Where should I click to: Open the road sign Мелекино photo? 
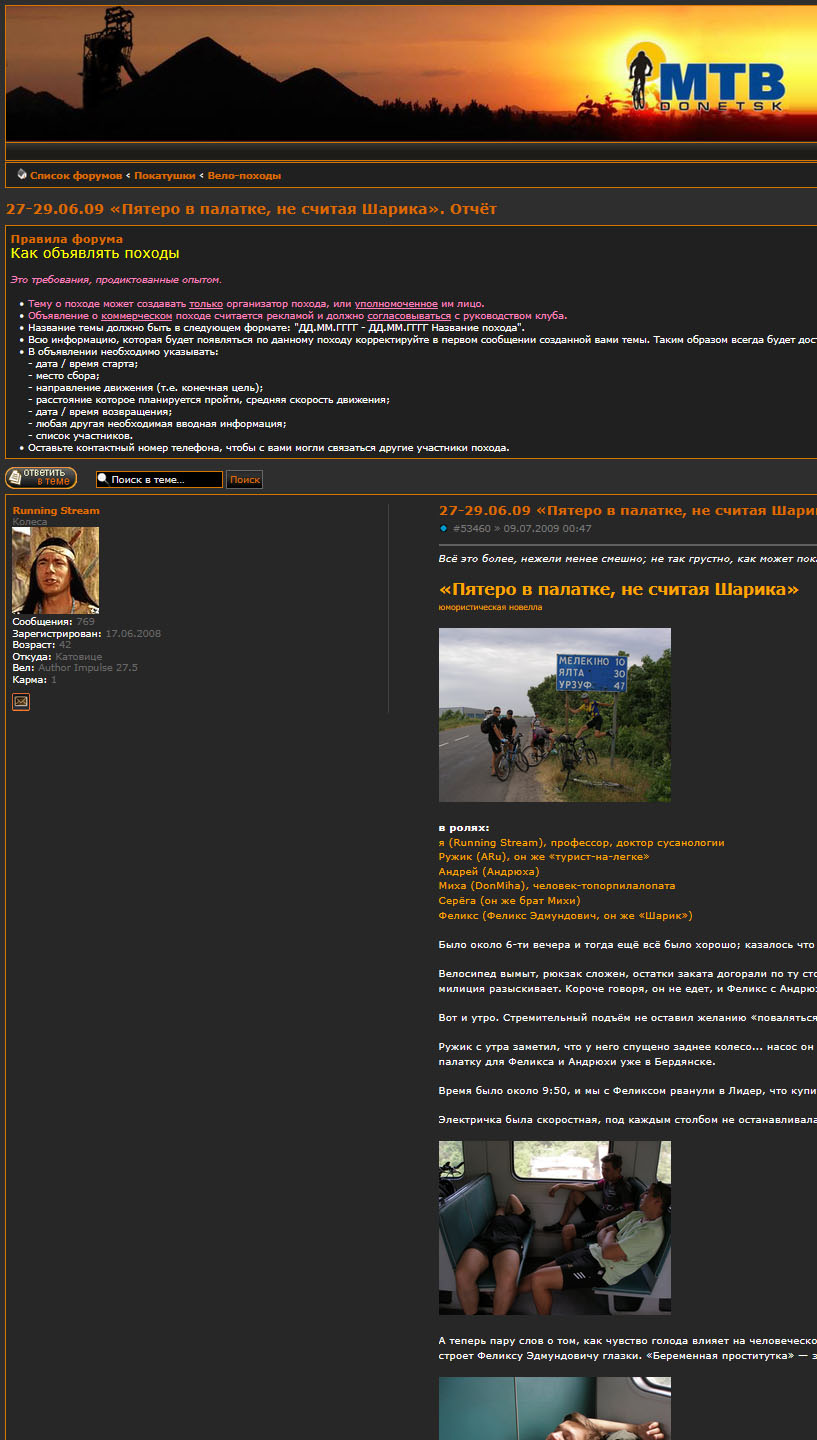coord(555,715)
